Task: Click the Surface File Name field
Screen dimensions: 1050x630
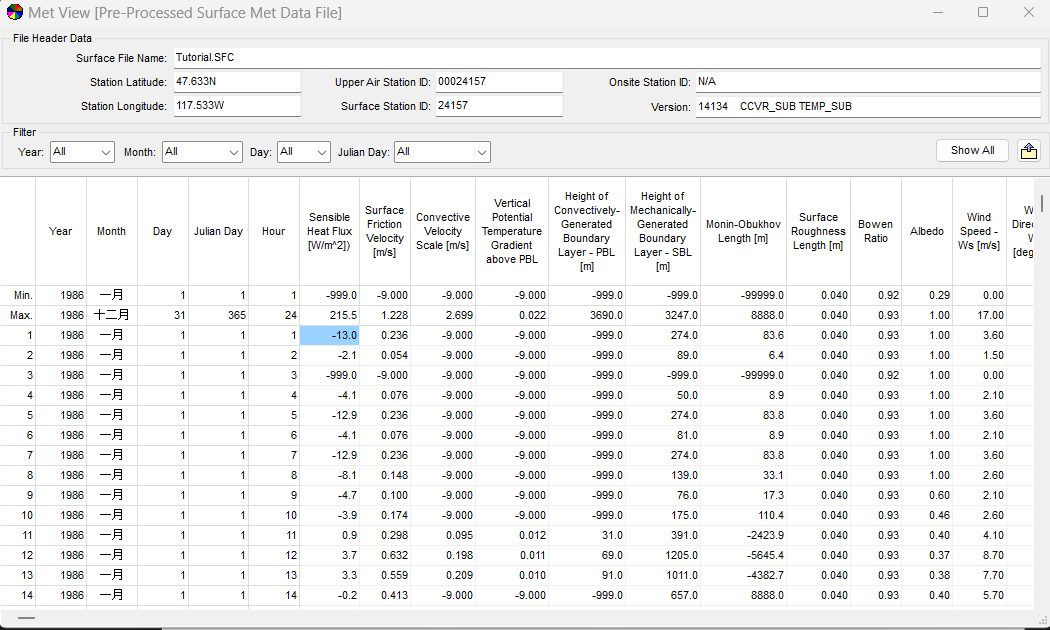Action: [607, 58]
